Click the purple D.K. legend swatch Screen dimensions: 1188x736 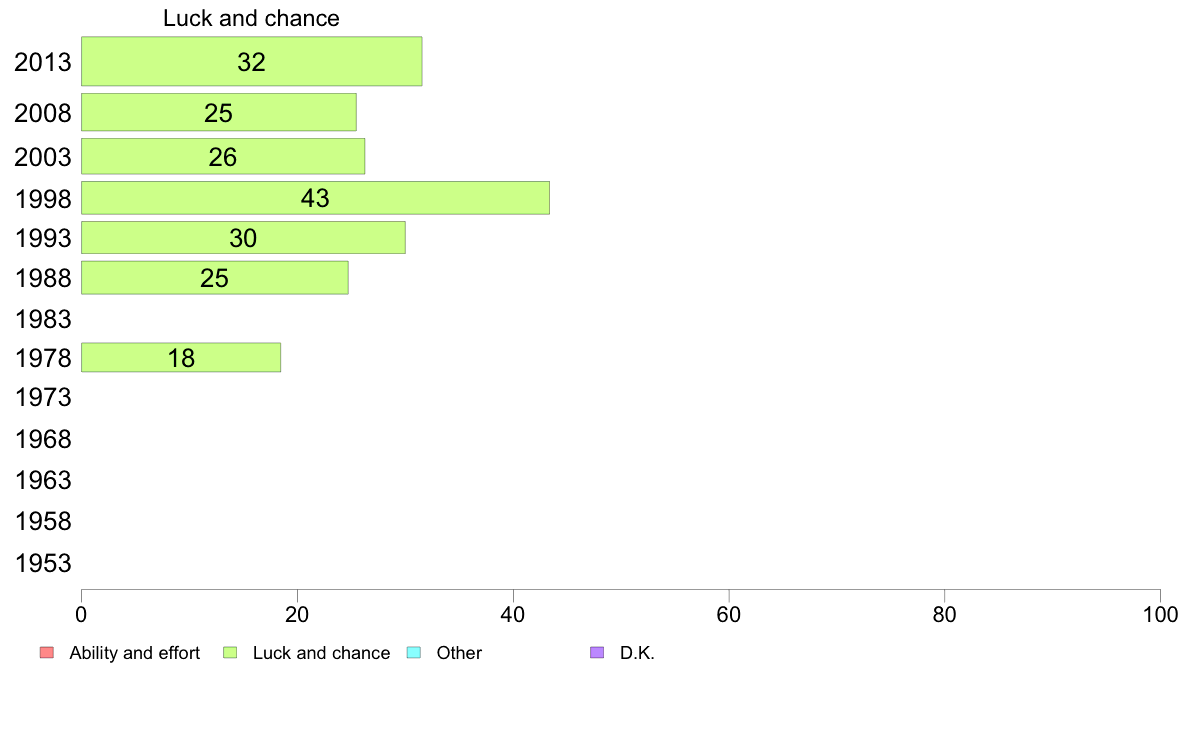point(597,653)
